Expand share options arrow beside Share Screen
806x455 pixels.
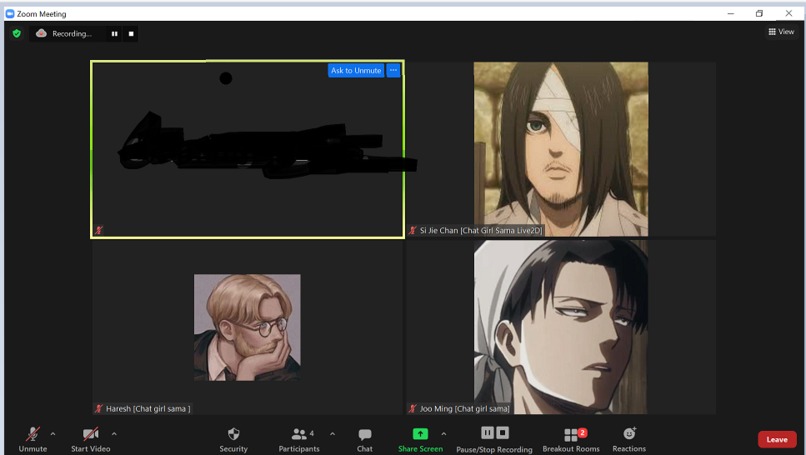pyautogui.click(x=444, y=434)
